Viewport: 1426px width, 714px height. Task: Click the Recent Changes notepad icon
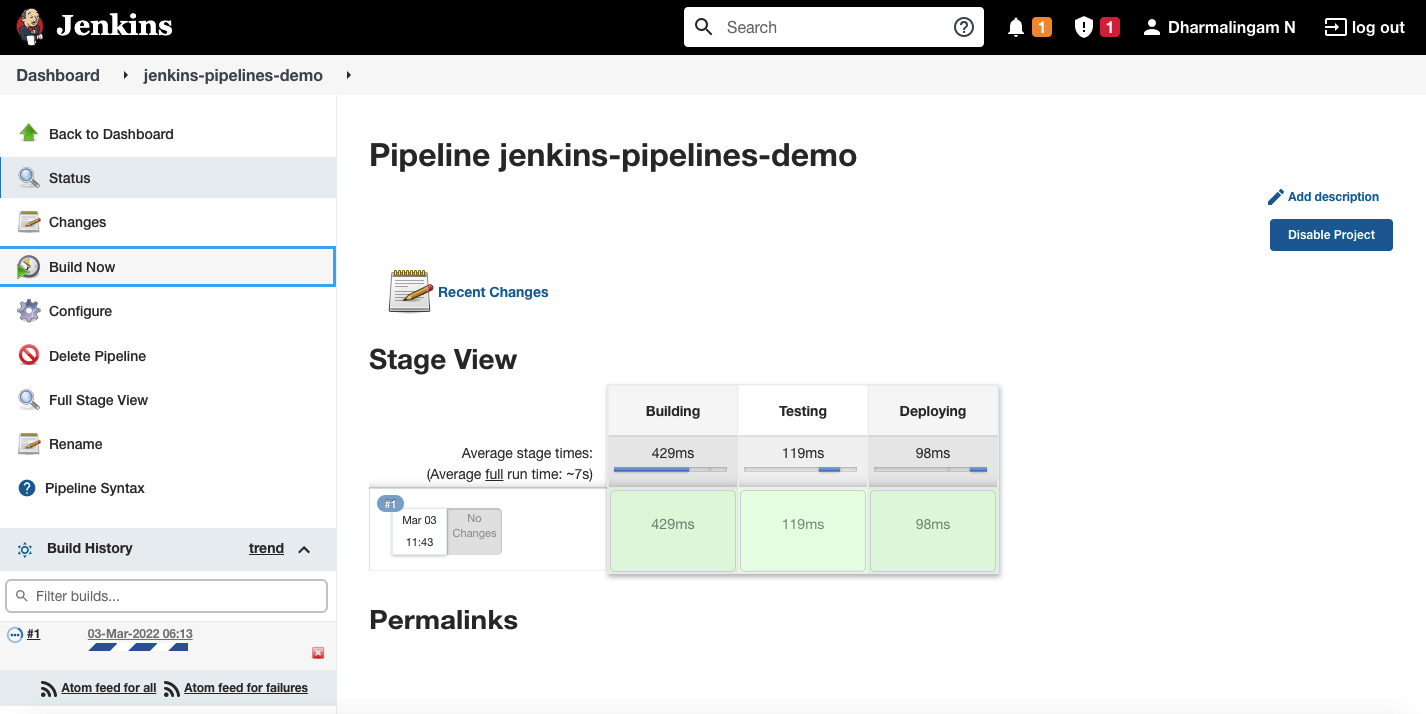410,291
